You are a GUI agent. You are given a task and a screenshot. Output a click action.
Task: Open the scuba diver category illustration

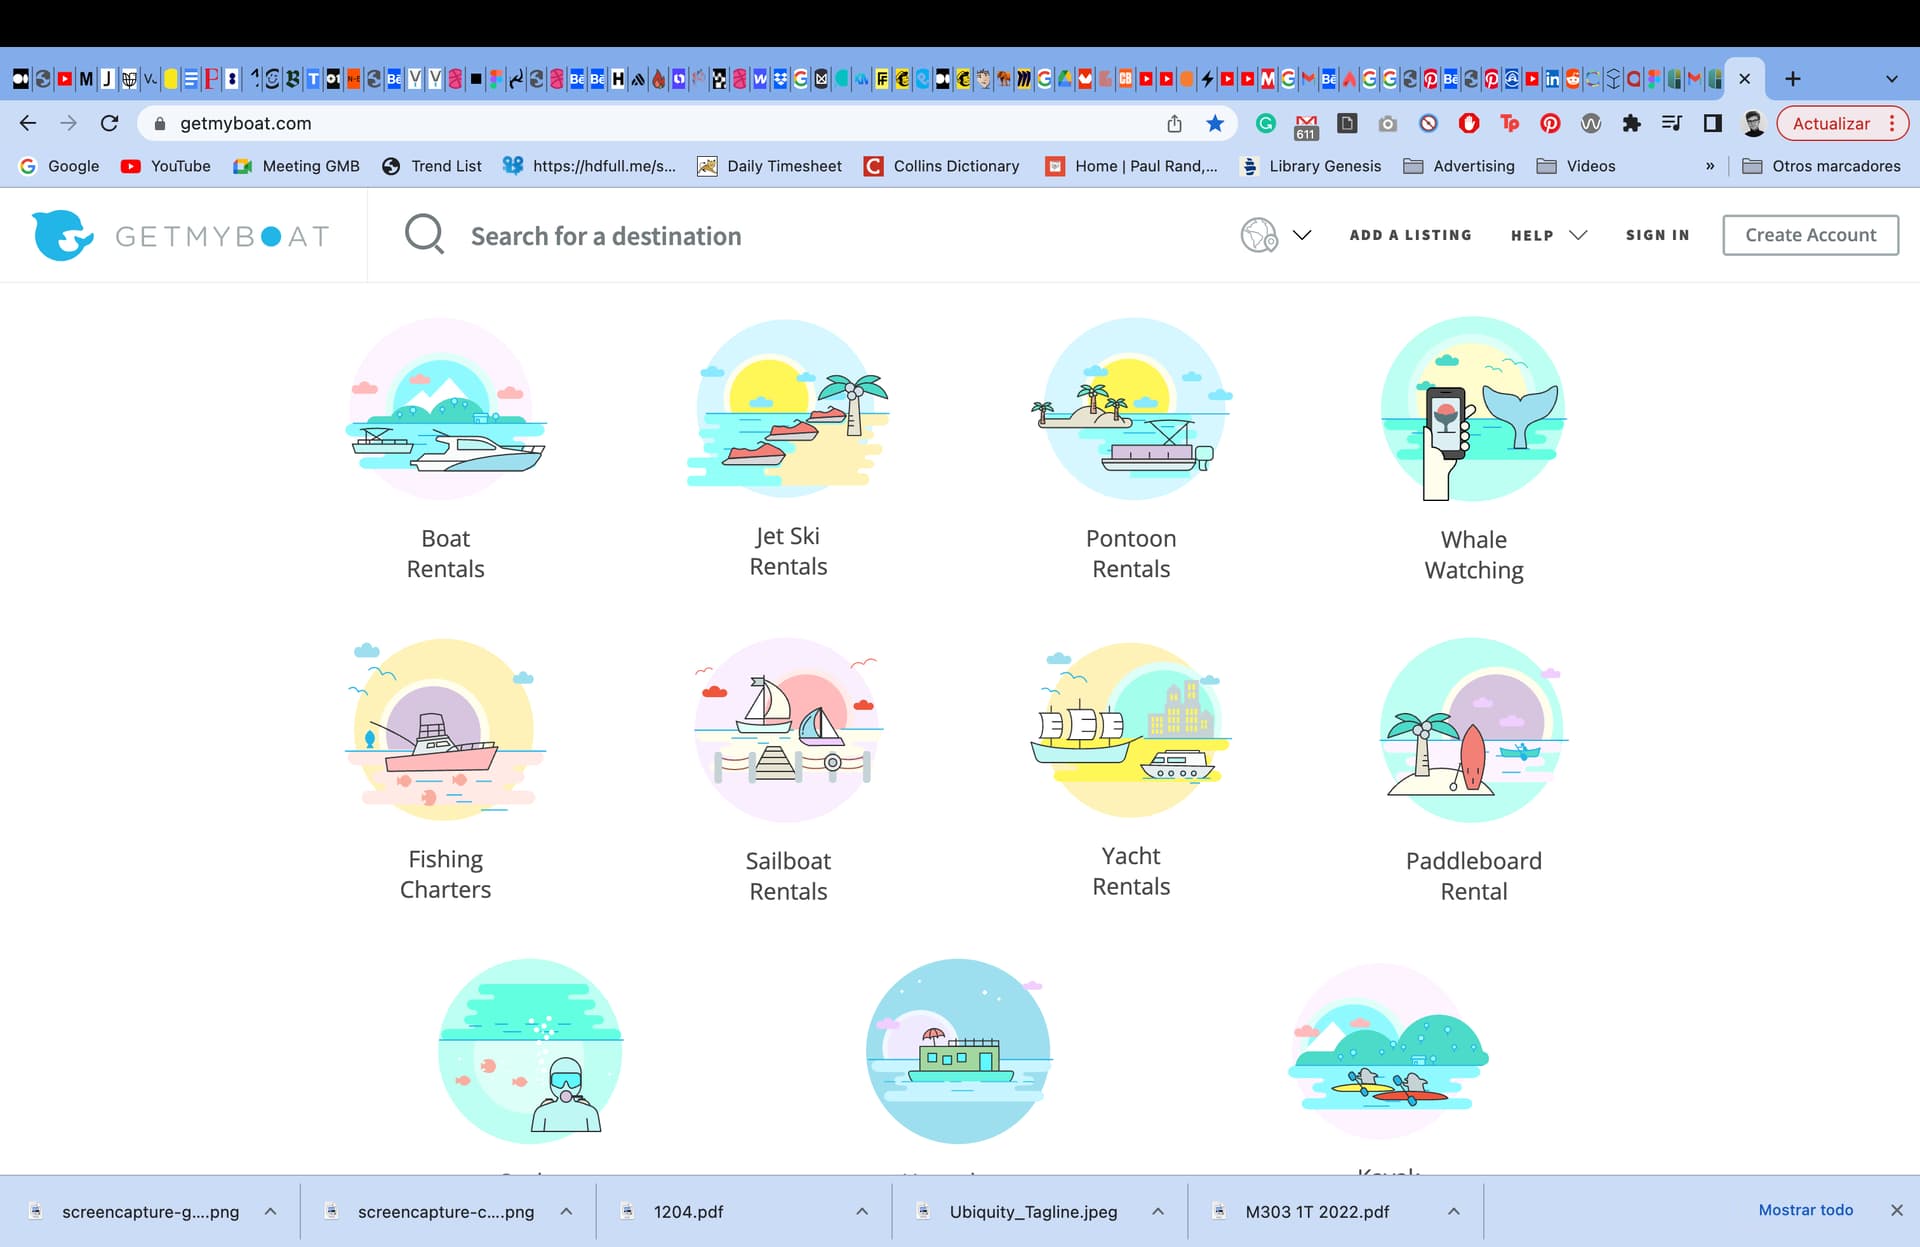tap(531, 1051)
